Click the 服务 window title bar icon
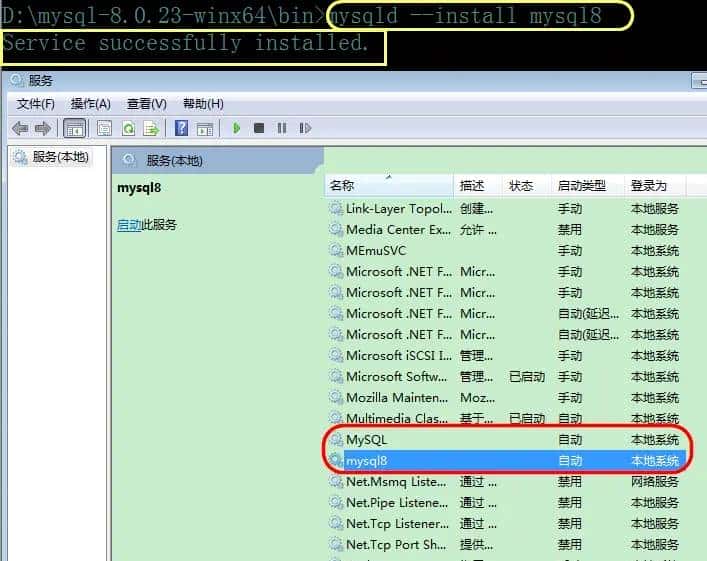Viewport: 707px width, 561px height. point(18,80)
